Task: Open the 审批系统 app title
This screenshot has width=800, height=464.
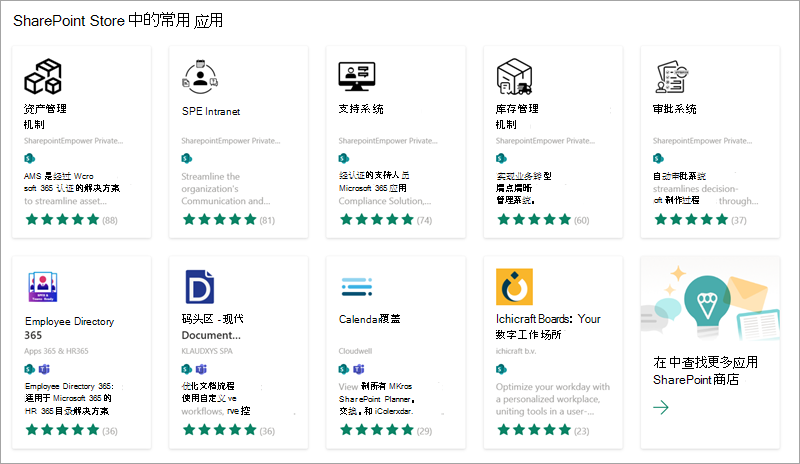Action: pos(674,109)
